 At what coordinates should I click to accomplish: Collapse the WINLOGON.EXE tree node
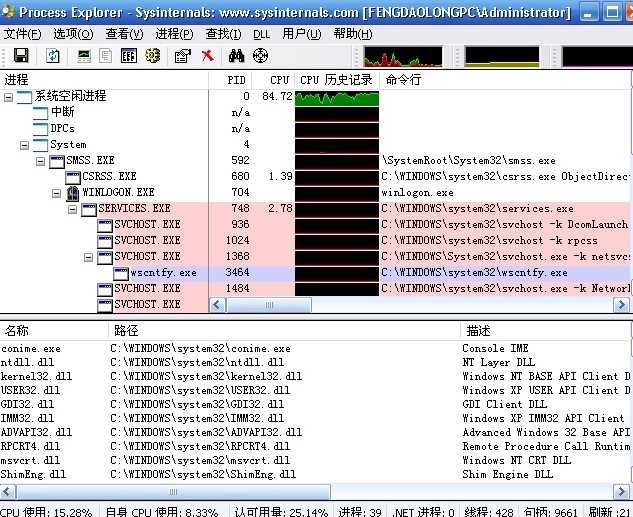click(x=57, y=194)
